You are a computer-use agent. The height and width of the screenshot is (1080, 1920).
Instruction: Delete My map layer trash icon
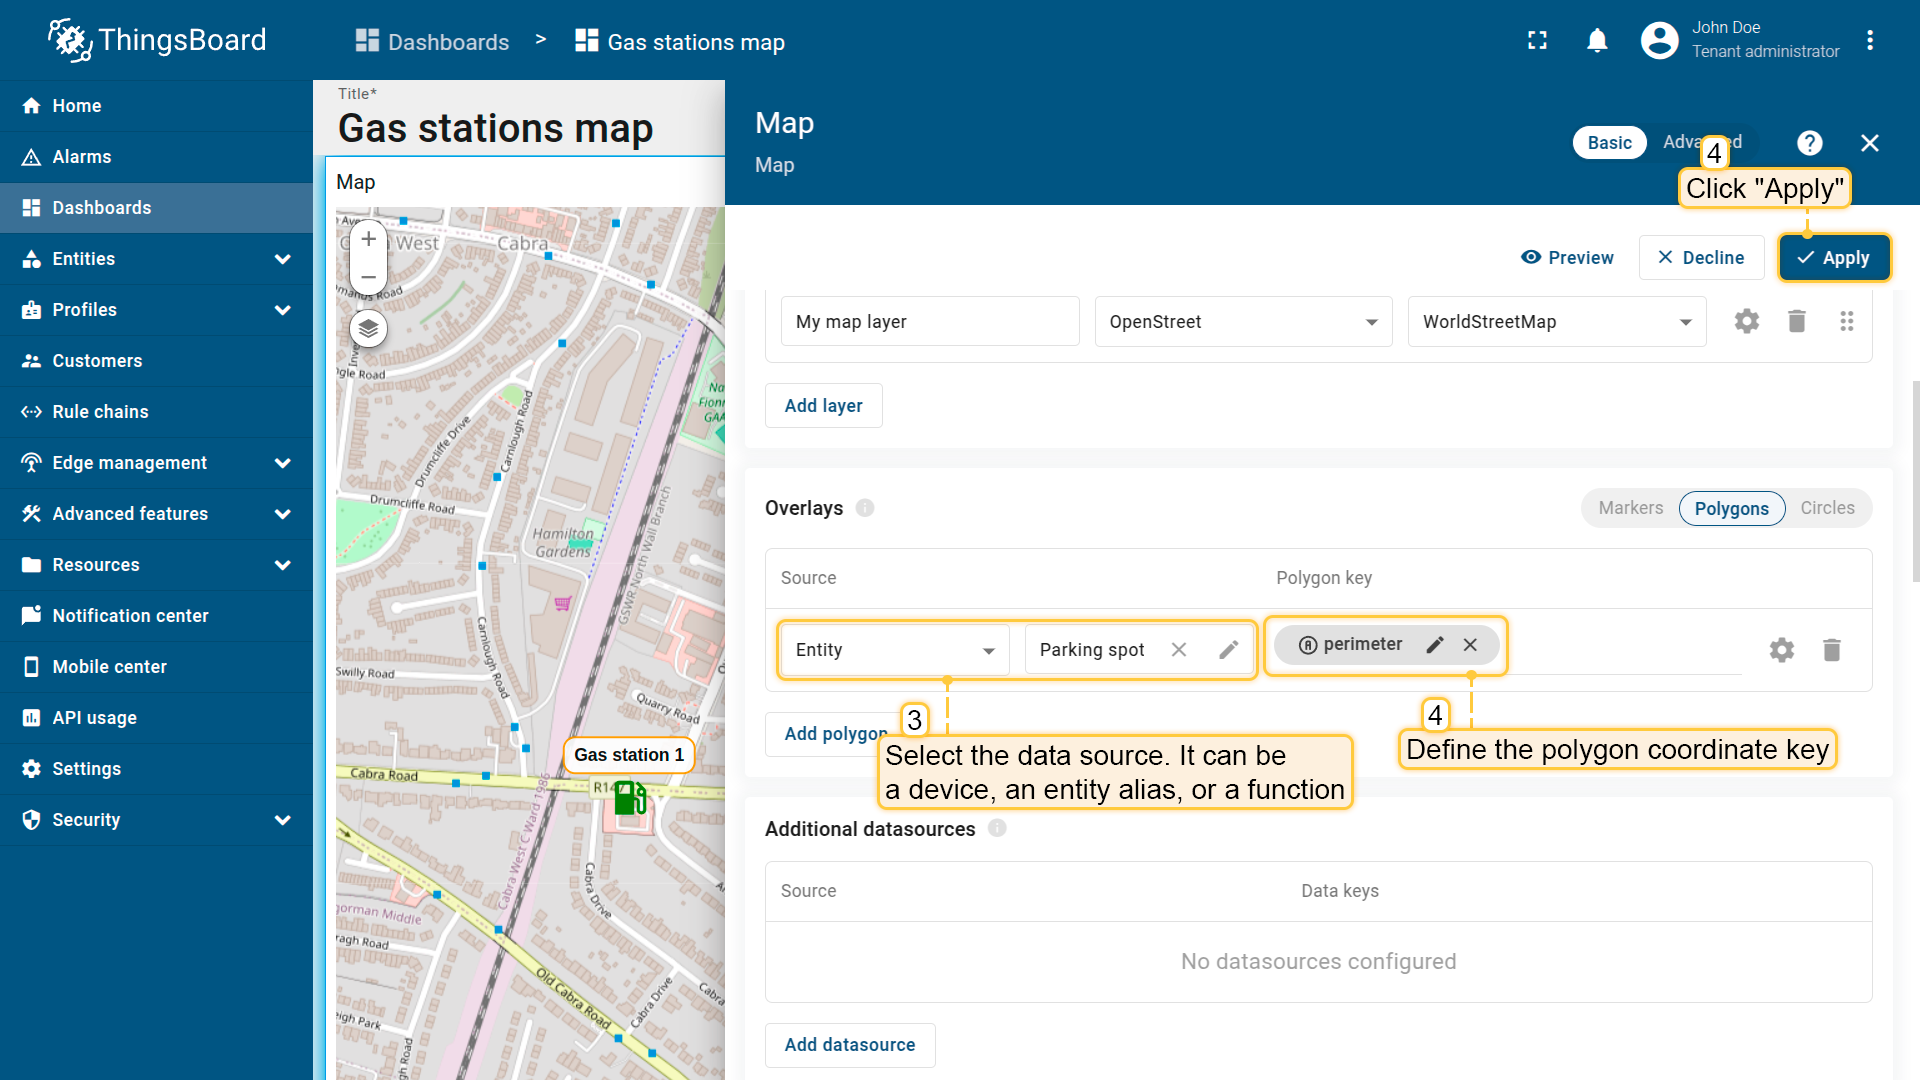click(x=1796, y=321)
